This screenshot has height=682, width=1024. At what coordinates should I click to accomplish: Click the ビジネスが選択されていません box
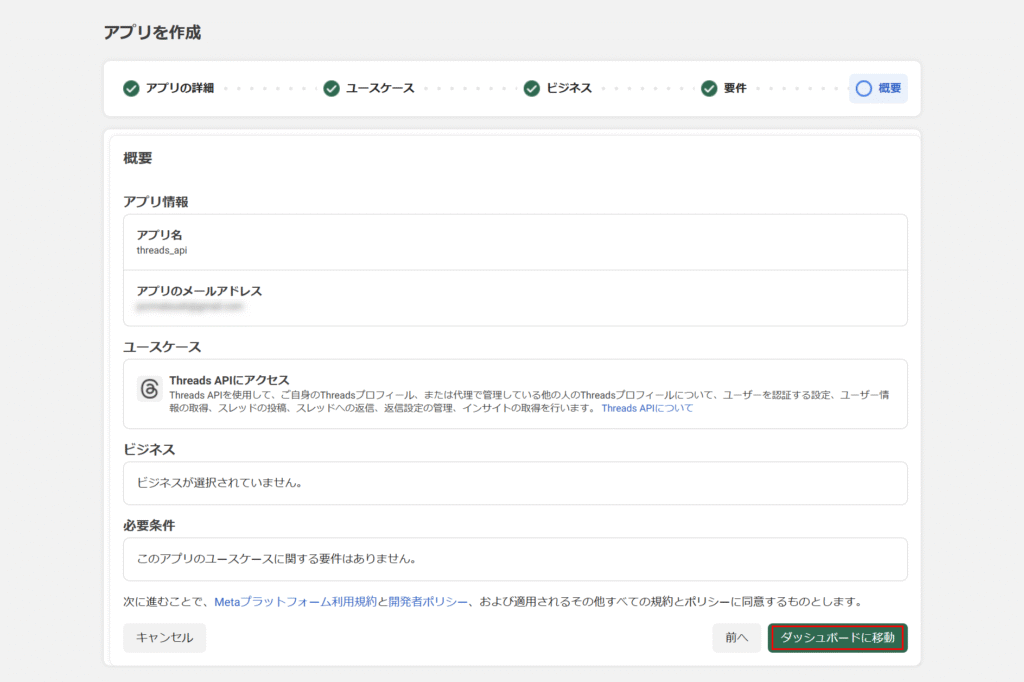515,483
